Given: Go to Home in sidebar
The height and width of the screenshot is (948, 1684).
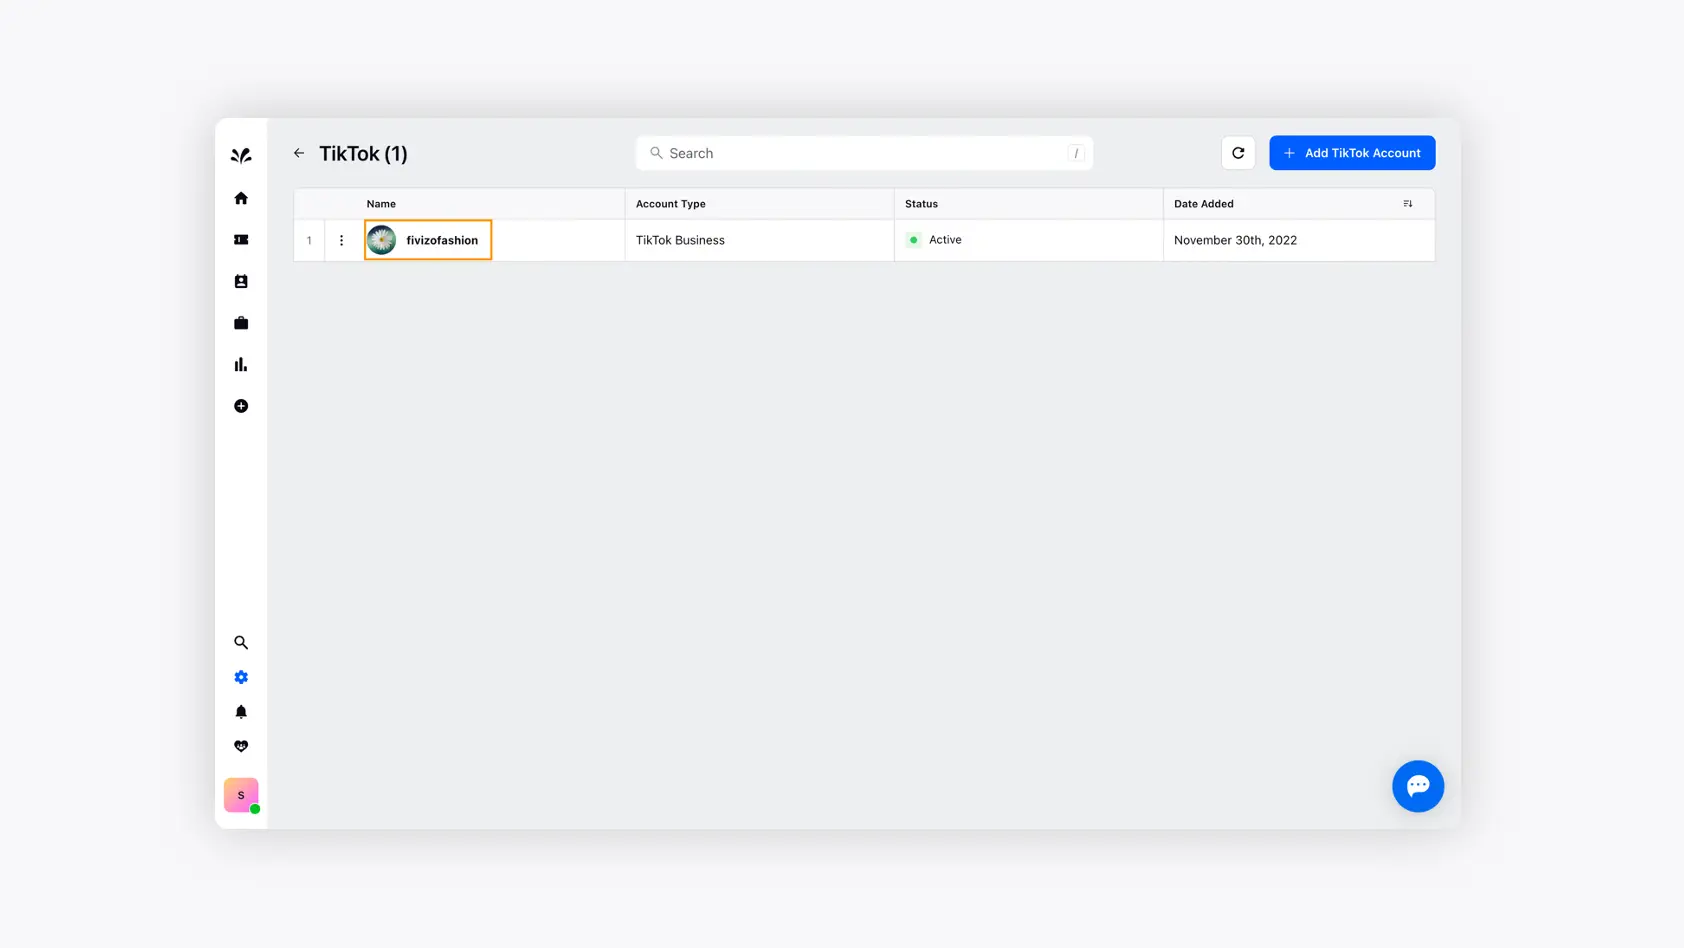Looking at the screenshot, I should point(241,198).
